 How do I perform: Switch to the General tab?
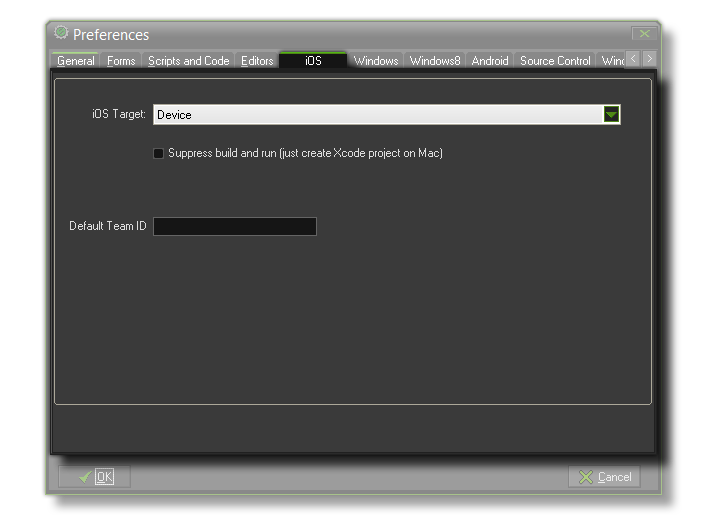click(x=76, y=61)
